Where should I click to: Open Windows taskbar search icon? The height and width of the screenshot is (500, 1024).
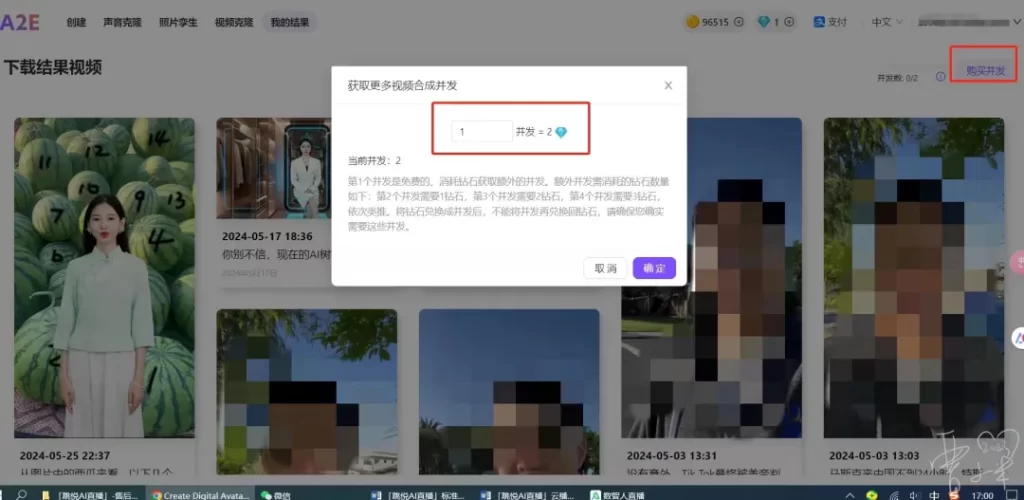(x=22, y=495)
